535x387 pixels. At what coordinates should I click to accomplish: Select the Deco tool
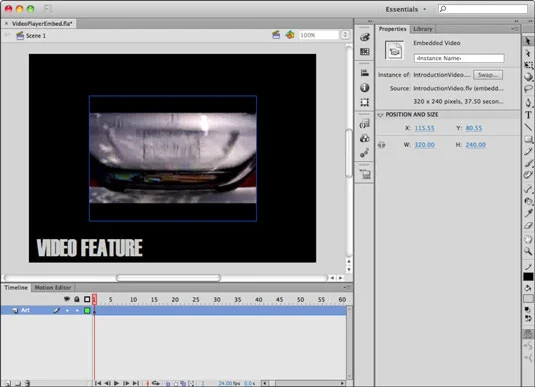tap(528, 175)
